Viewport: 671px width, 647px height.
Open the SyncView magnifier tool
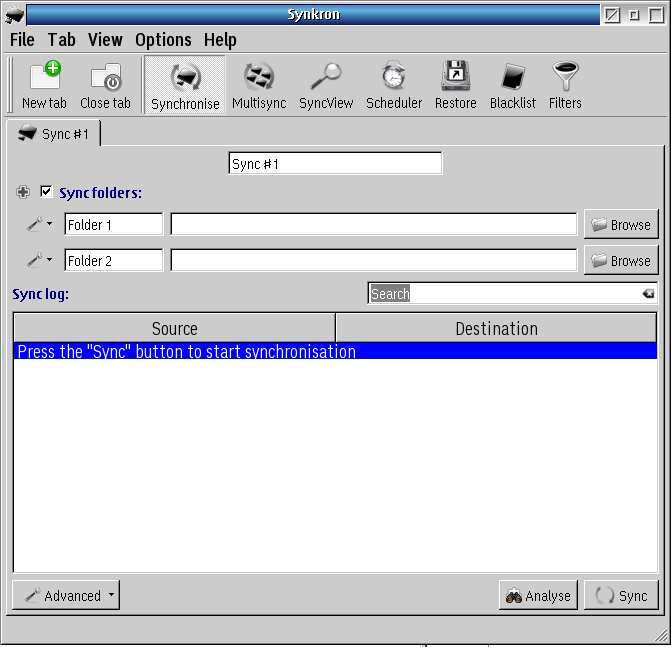(326, 85)
